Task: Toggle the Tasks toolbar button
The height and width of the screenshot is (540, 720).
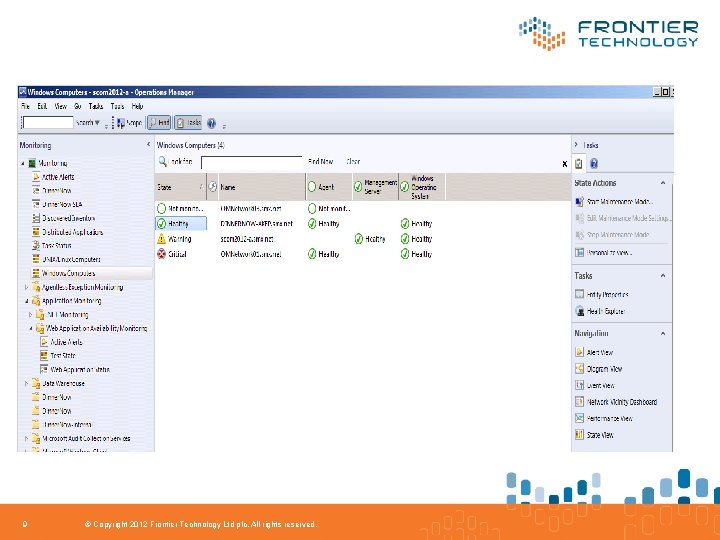Action: pyautogui.click(x=188, y=123)
